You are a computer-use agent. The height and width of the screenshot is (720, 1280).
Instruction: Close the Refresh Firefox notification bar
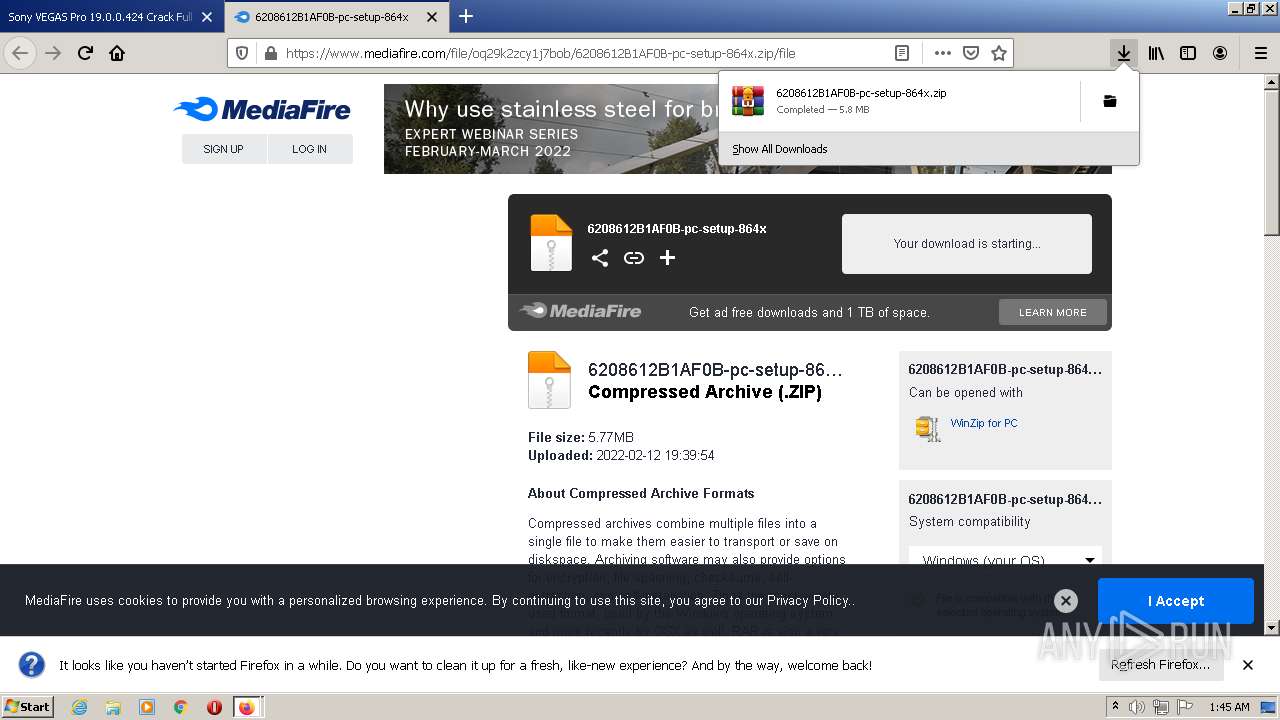pos(1247,664)
